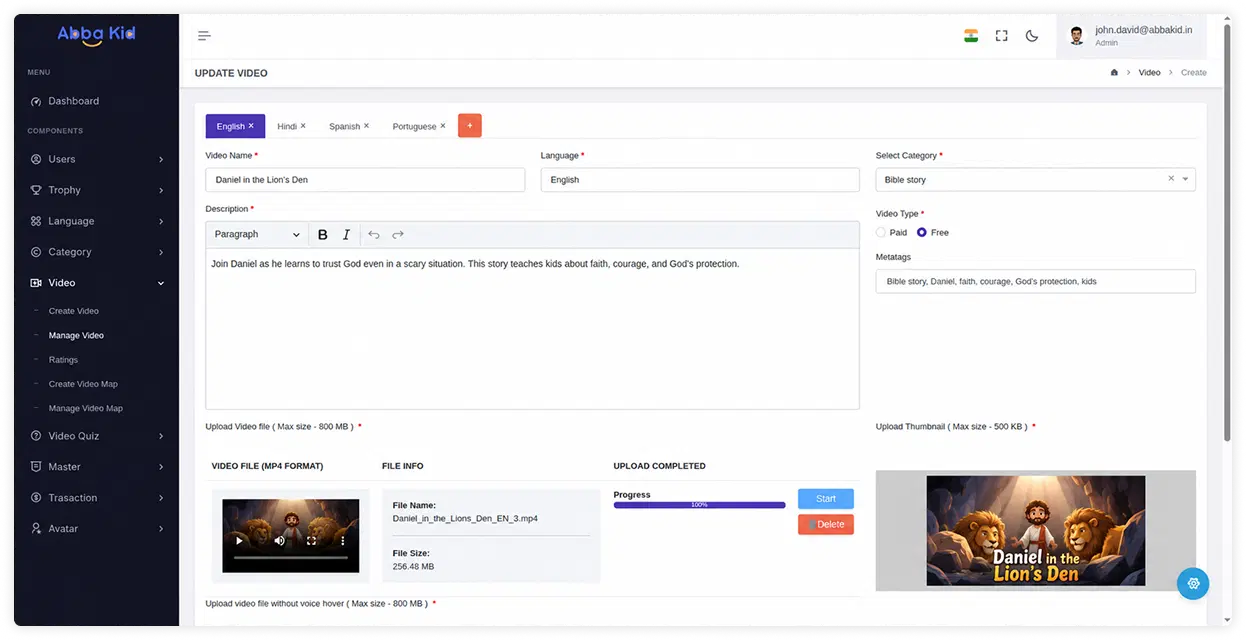Expand the Users menu chevron
The image size is (1246, 640).
point(161,159)
